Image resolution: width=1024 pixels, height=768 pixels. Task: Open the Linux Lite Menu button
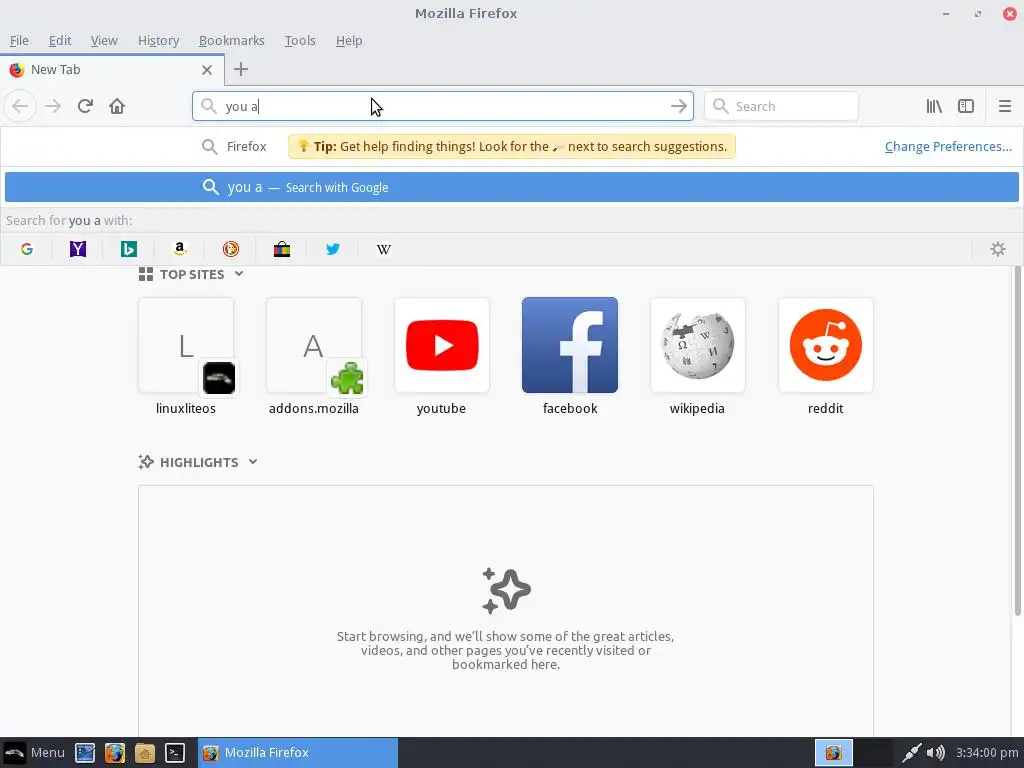[34, 752]
